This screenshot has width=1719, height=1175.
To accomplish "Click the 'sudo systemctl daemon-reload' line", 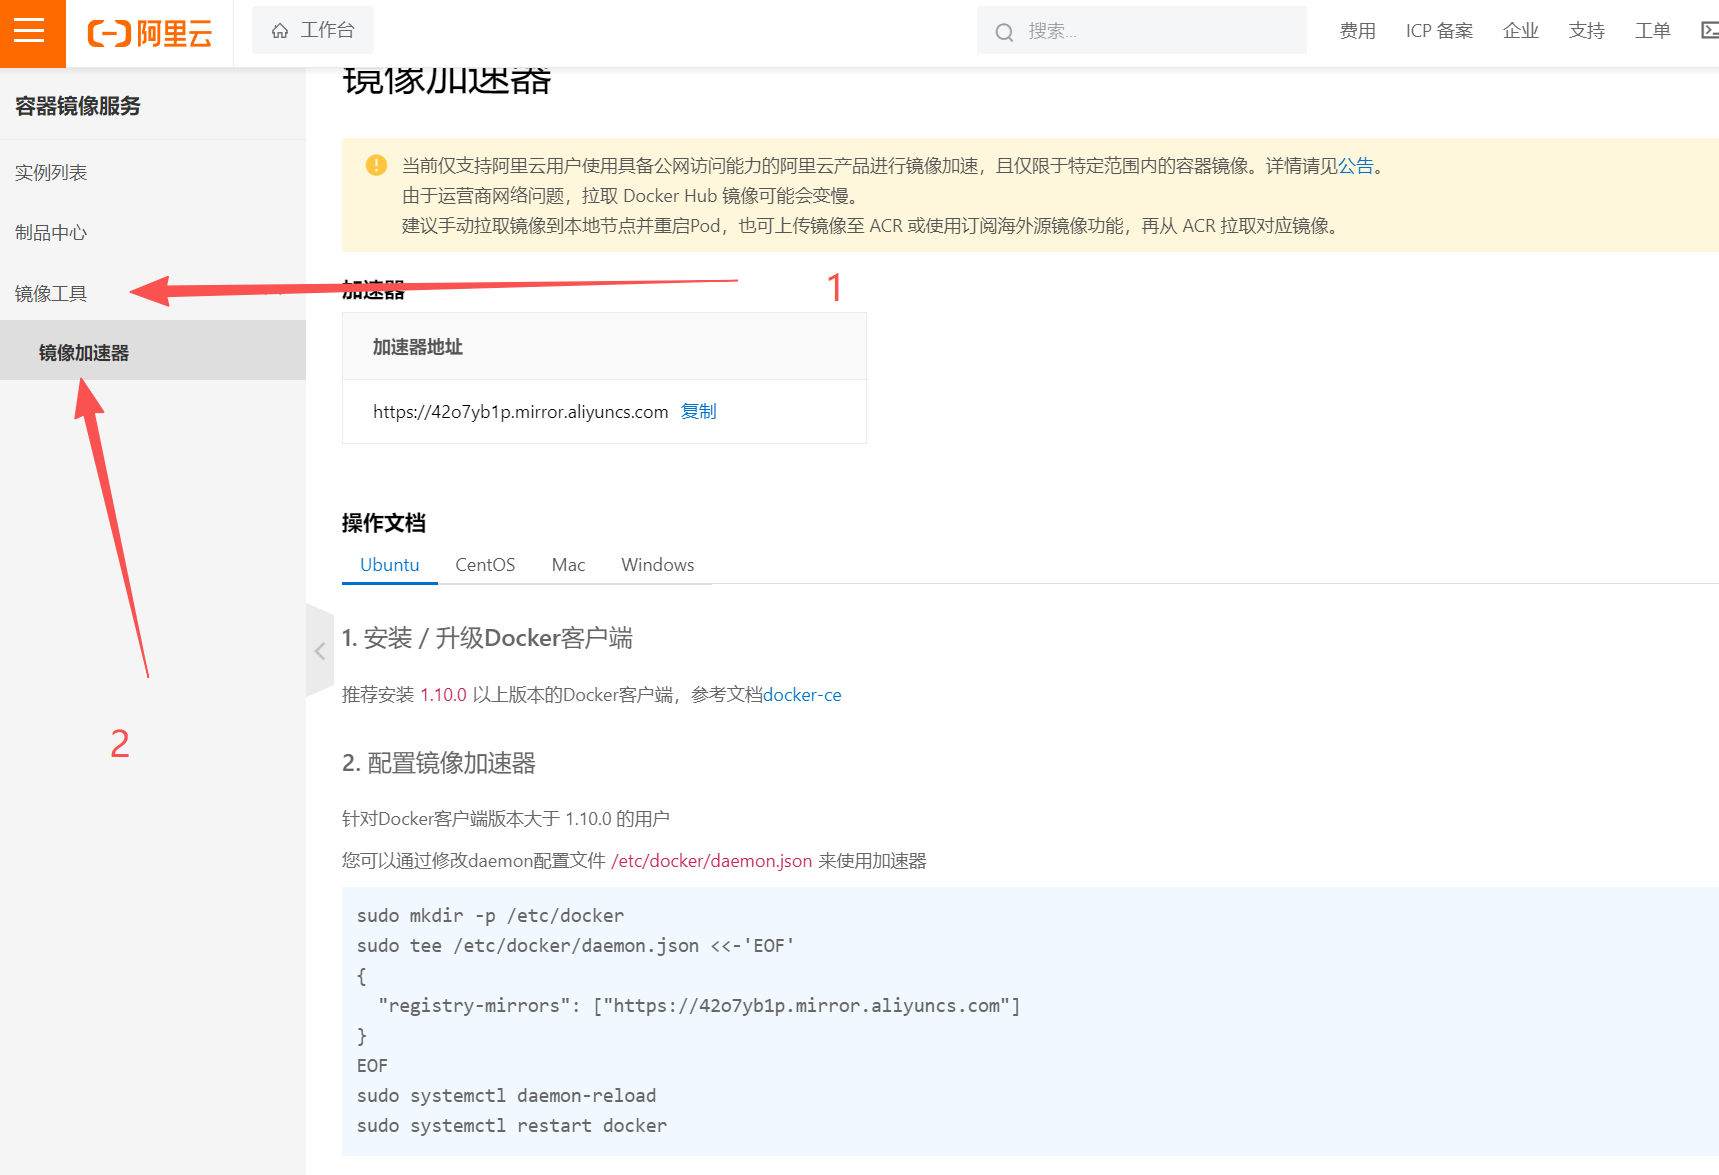I will coord(507,1096).
